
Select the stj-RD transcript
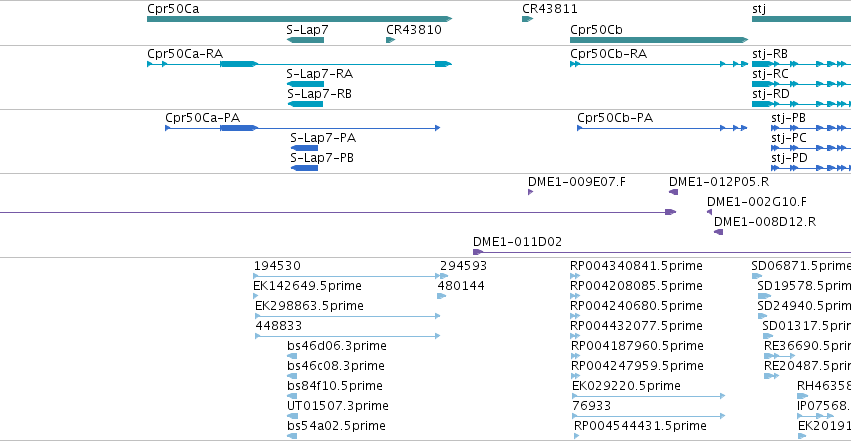point(801,104)
